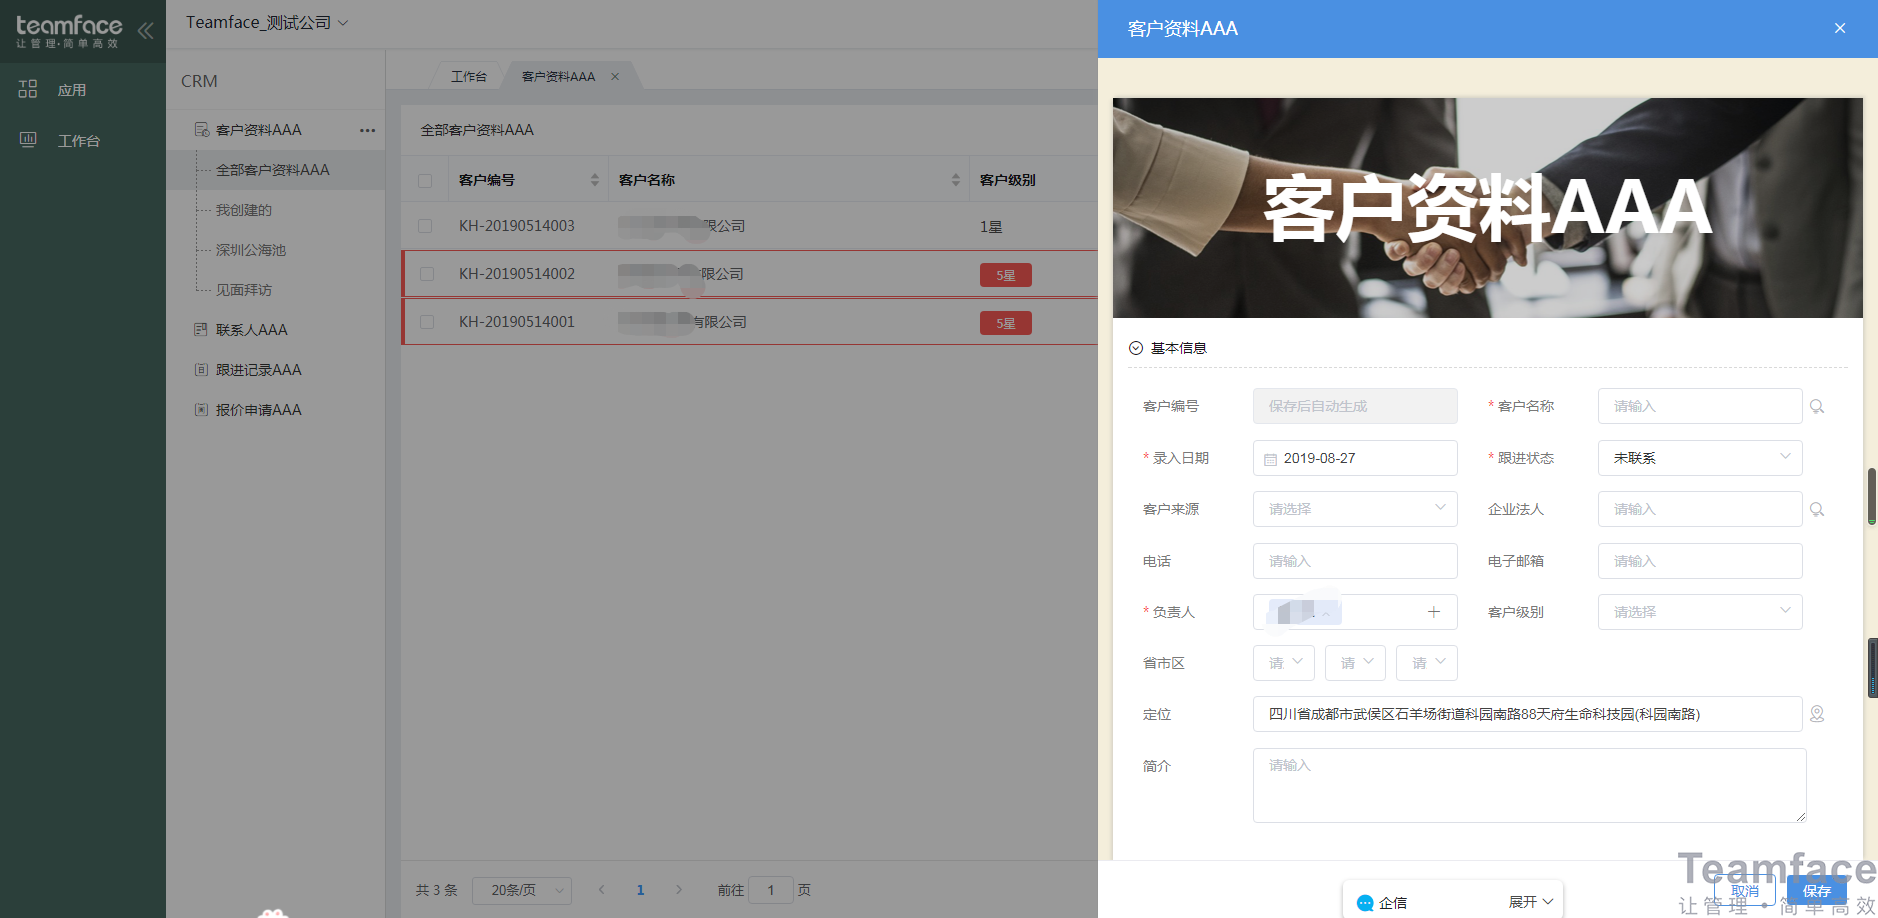Click the 保存 save button

click(1817, 890)
